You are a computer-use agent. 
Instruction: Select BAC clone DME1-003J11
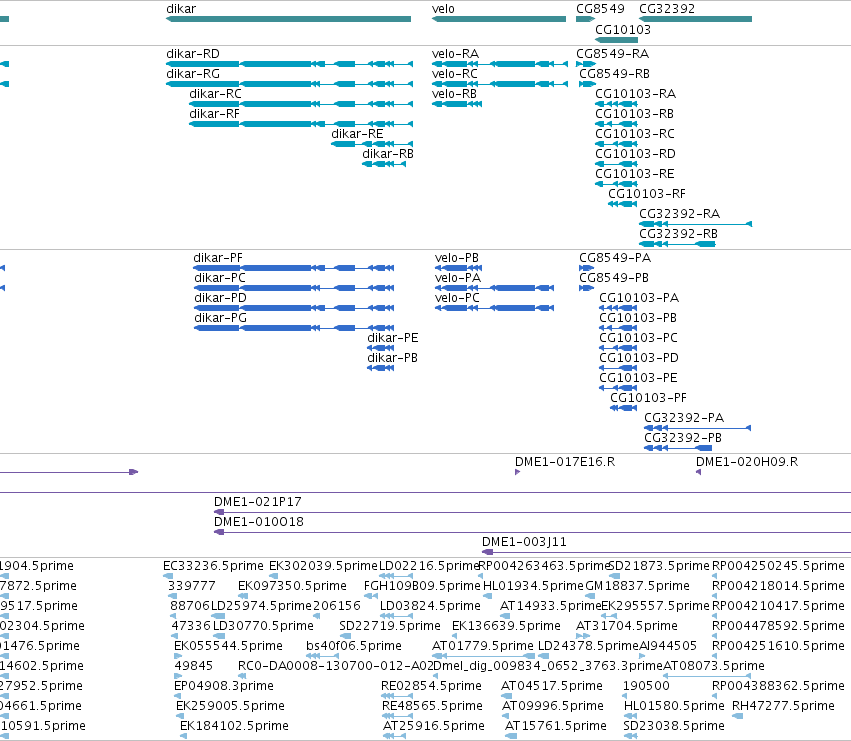click(524, 542)
